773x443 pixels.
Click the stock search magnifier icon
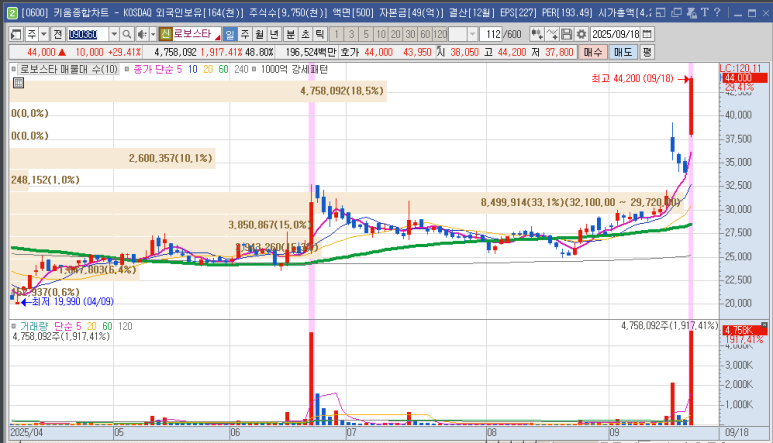point(127,34)
